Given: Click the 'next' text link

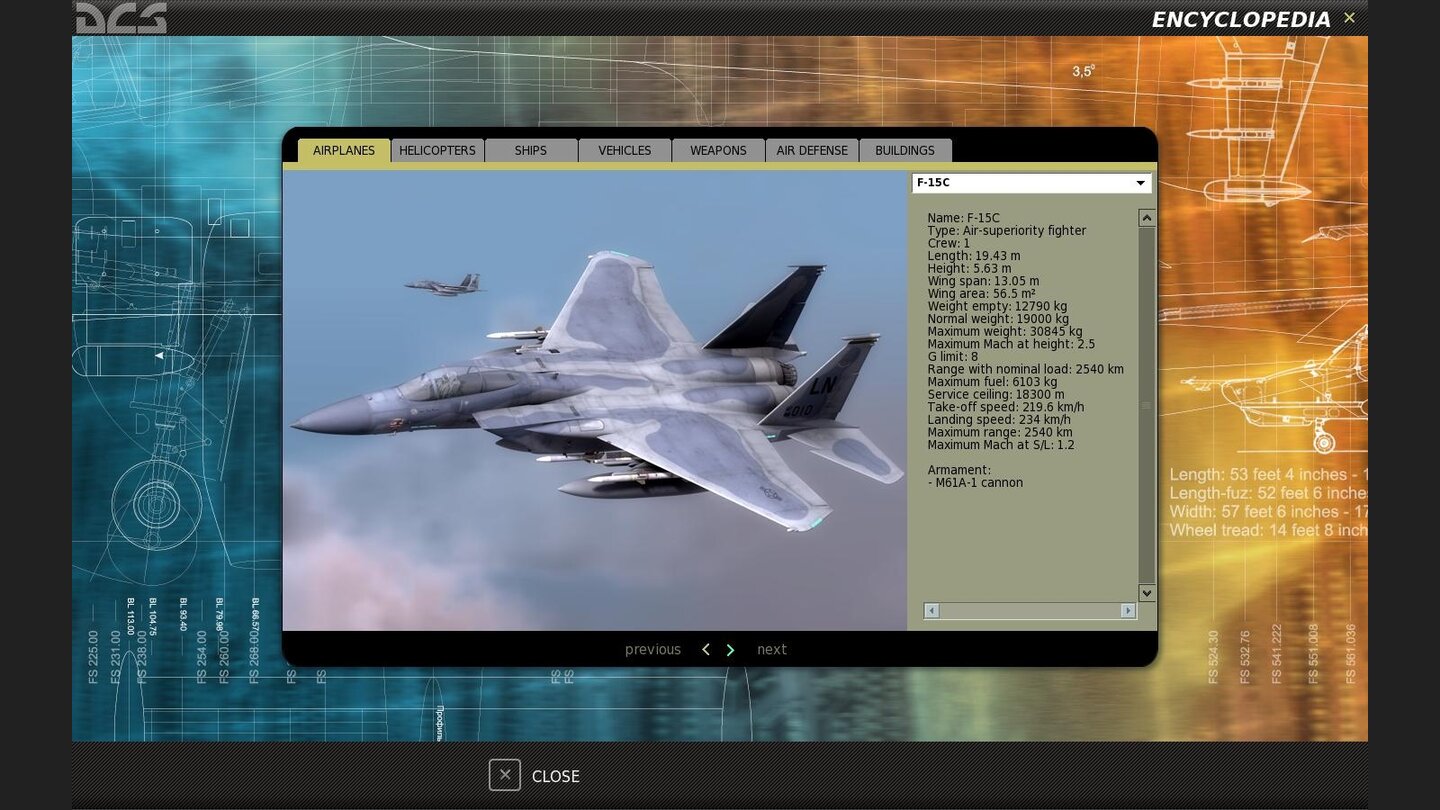Looking at the screenshot, I should 772,649.
